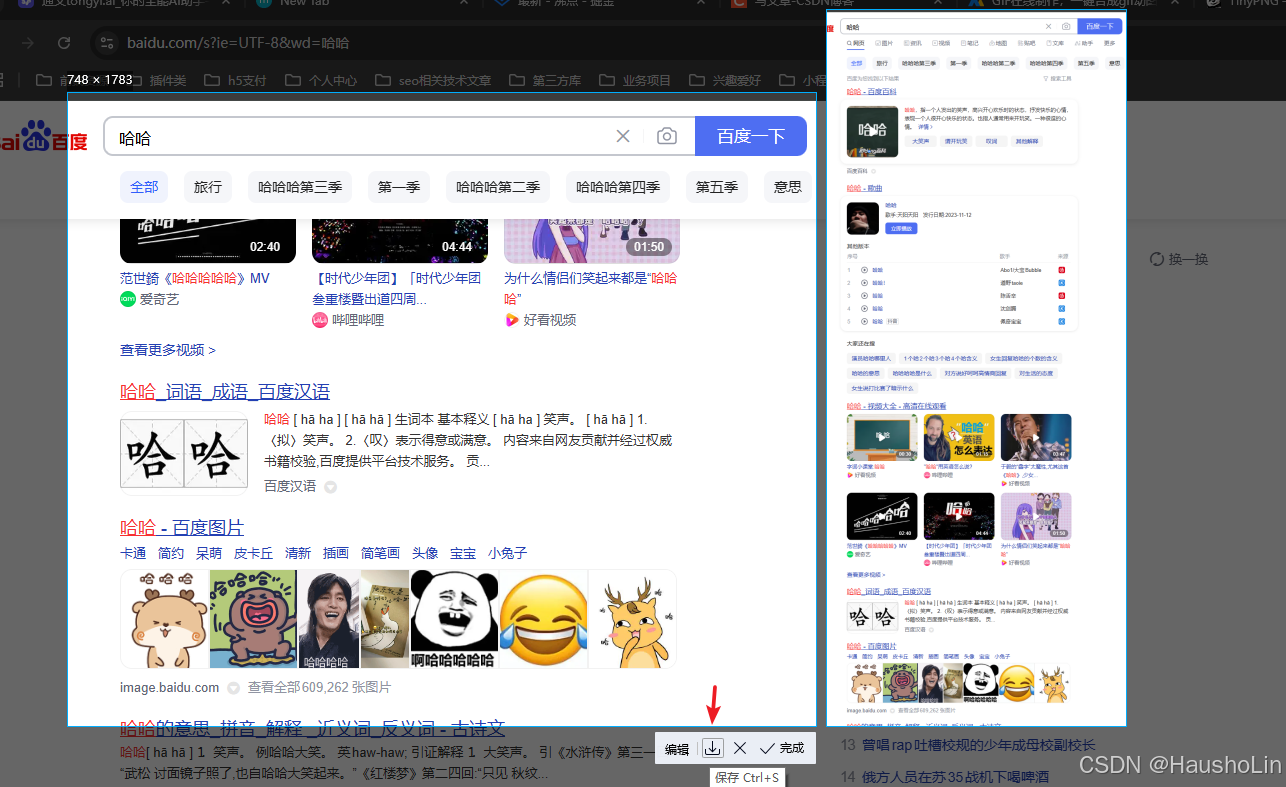
Task: Click the 换一换 refresh icon
Action: pyautogui.click(x=1156, y=259)
